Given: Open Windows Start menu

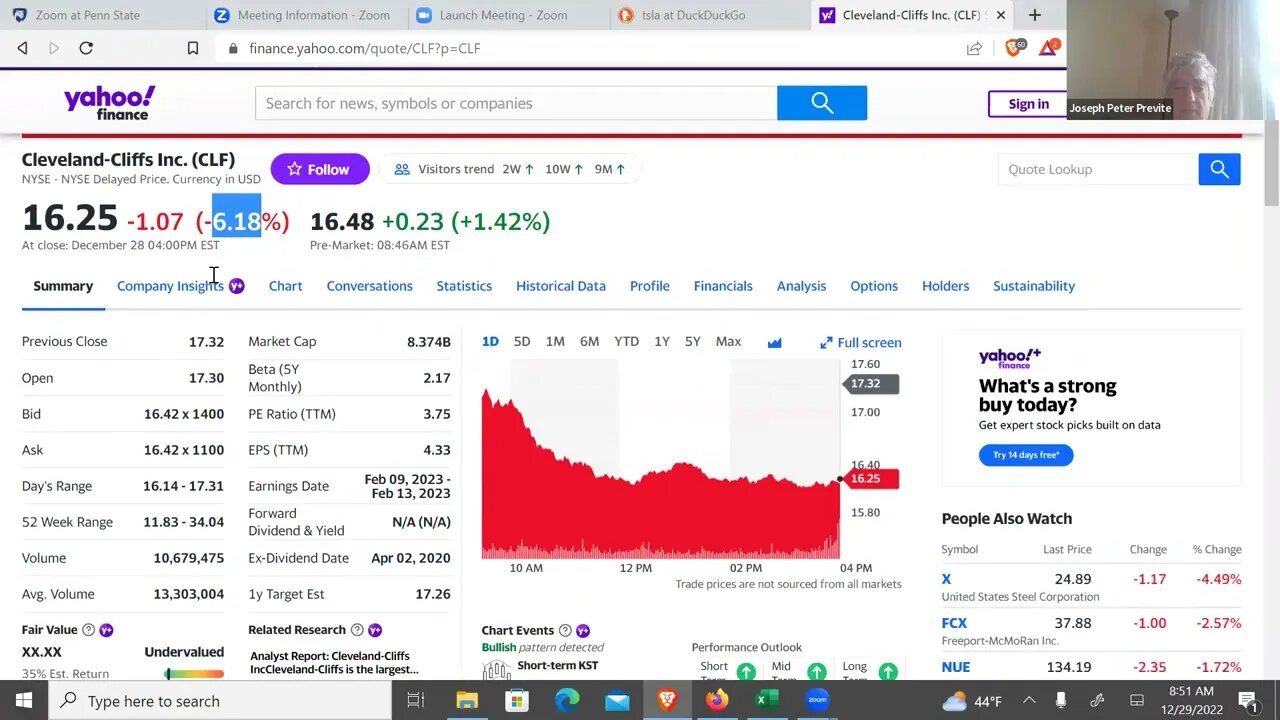Looking at the screenshot, I should click(x=24, y=701).
